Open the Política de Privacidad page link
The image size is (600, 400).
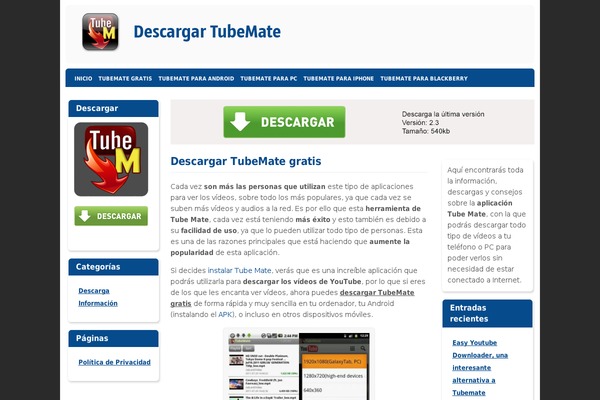(x=114, y=362)
